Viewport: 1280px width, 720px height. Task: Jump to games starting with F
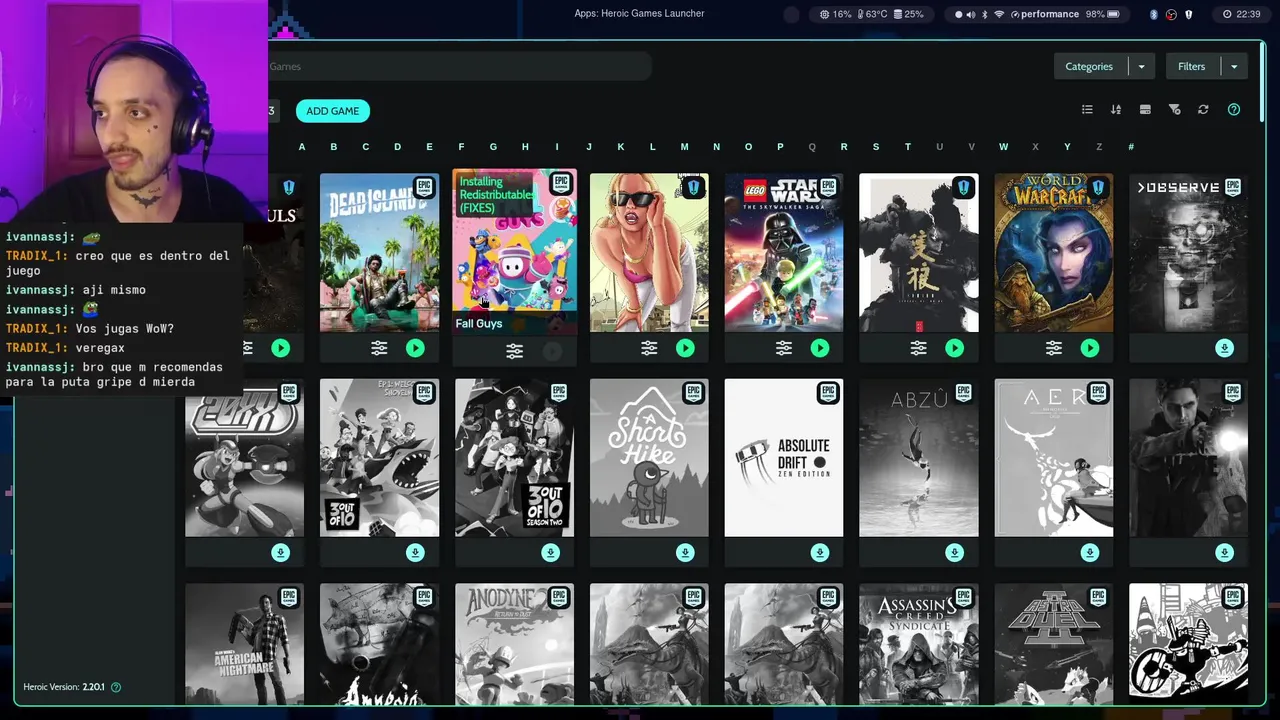(461, 147)
